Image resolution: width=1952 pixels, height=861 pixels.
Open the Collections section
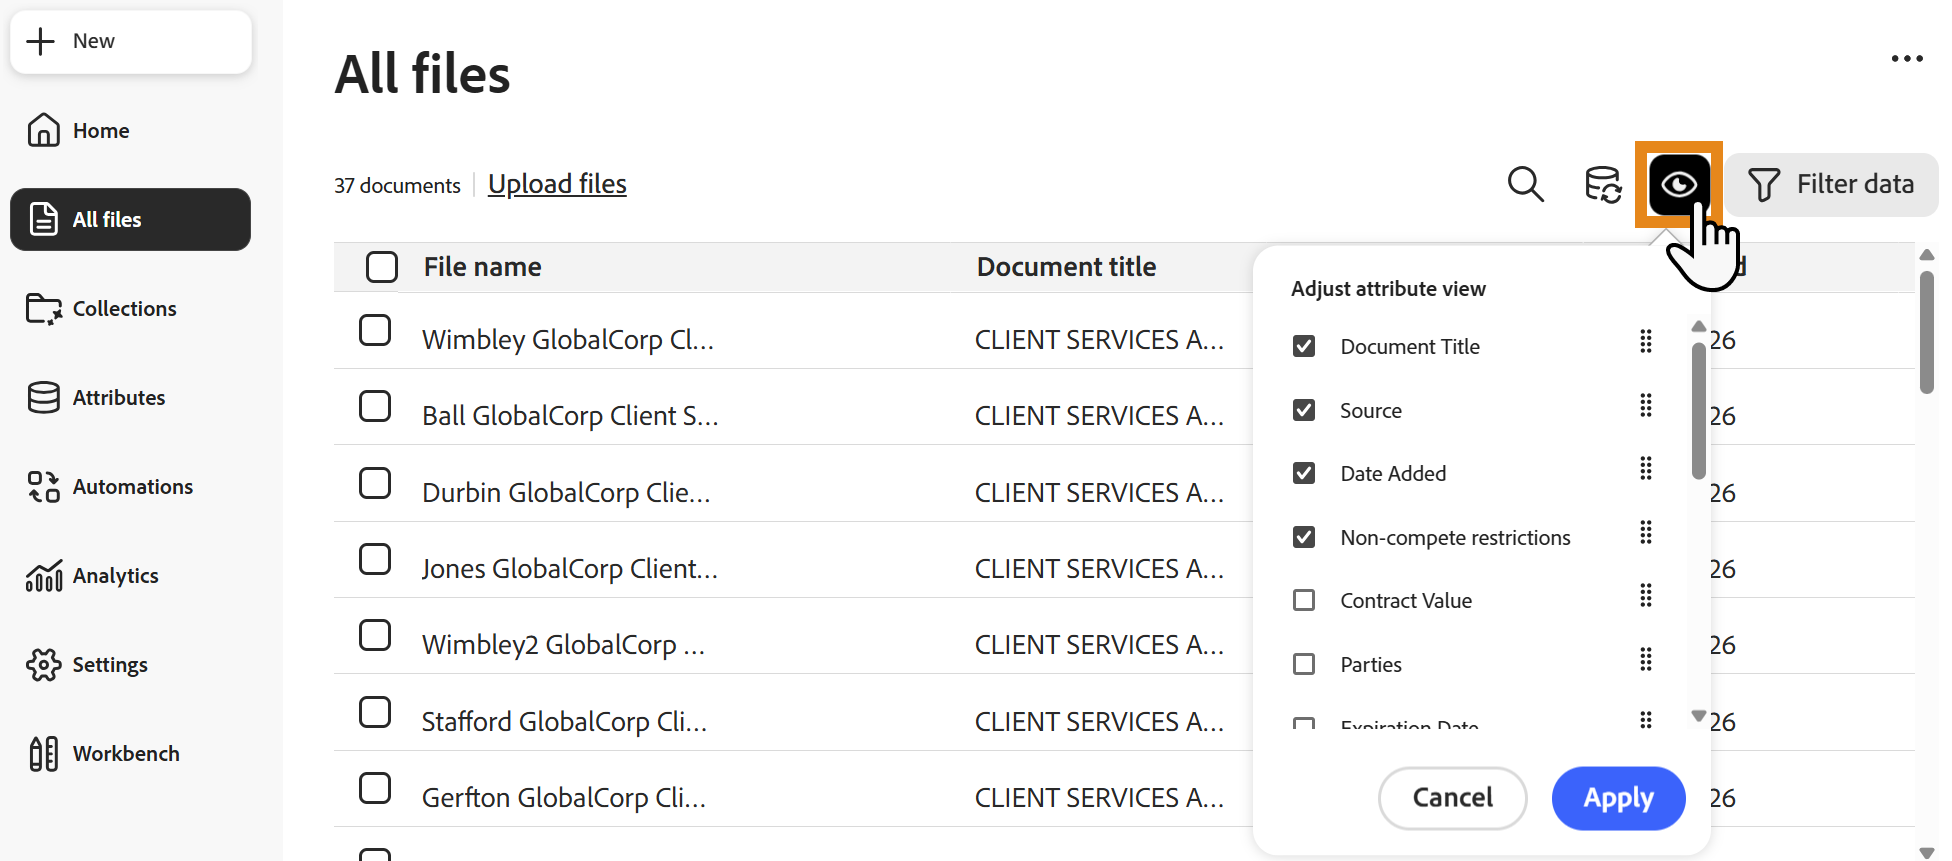(x=130, y=309)
